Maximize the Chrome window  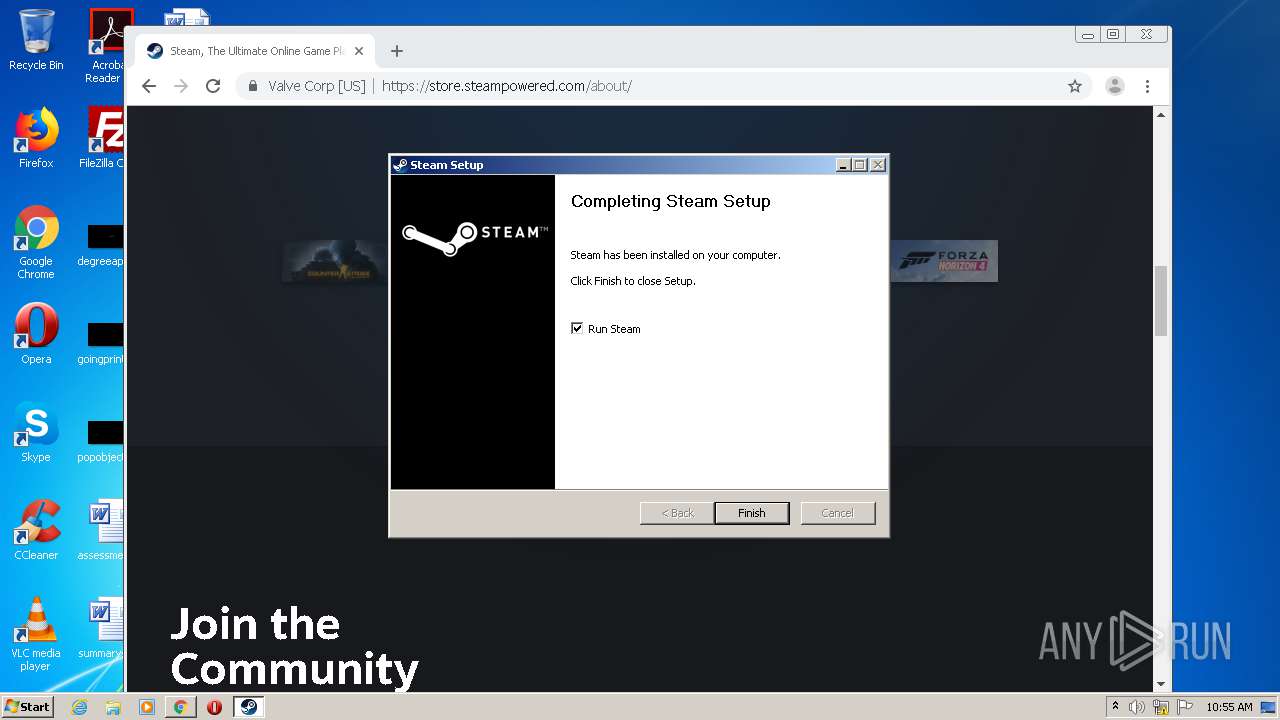point(1113,34)
